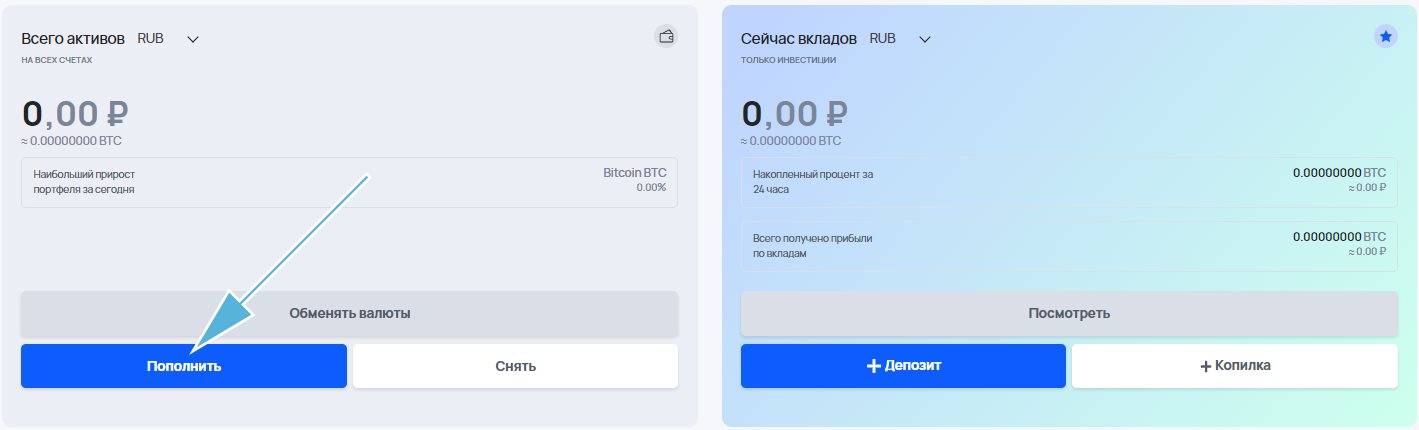
Task: Click the wallet icon in assets card
Action: coord(667,37)
